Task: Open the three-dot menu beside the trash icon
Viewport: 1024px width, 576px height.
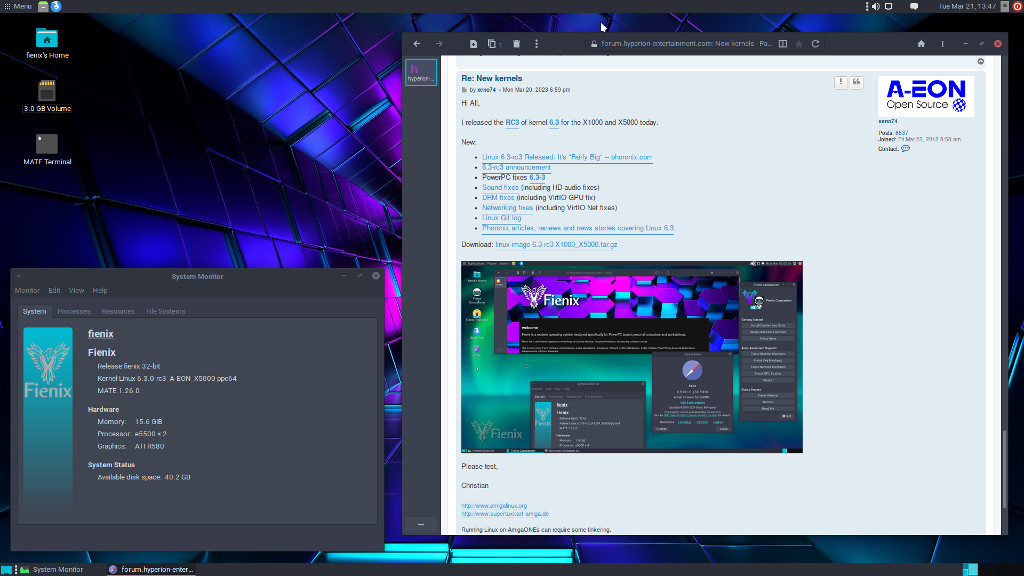Action: (x=537, y=44)
